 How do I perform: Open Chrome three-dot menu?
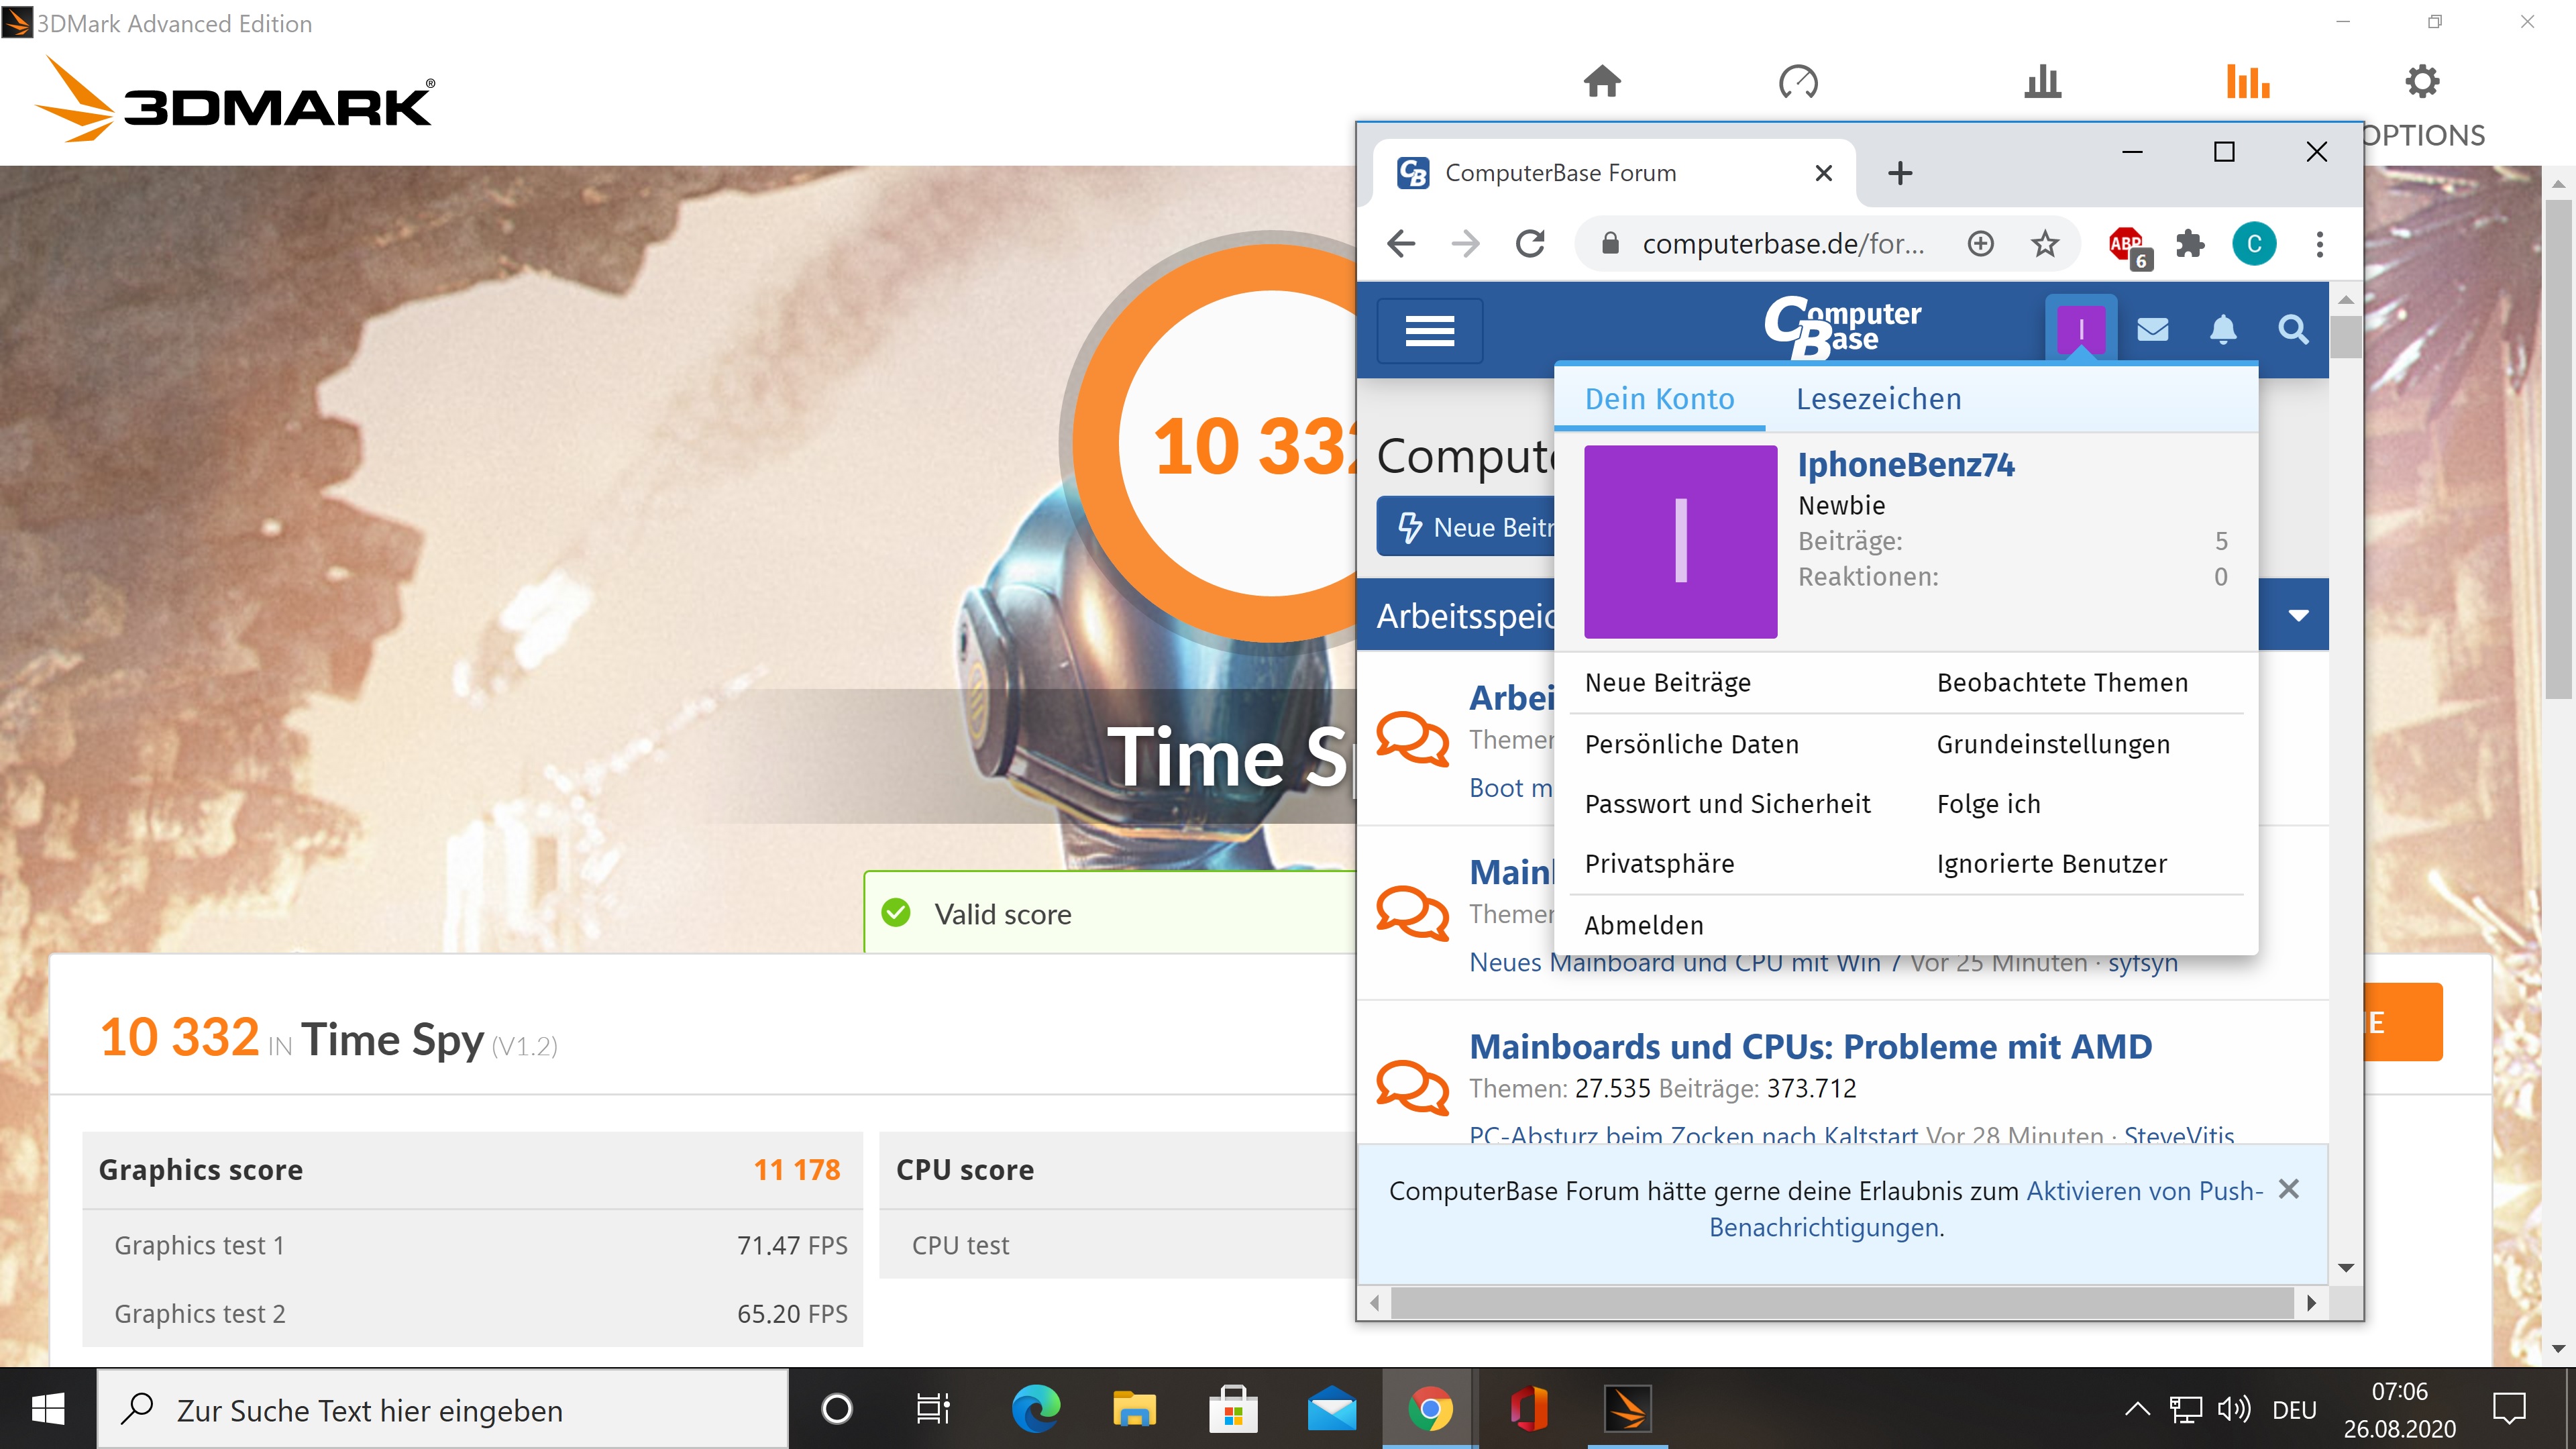[2320, 244]
